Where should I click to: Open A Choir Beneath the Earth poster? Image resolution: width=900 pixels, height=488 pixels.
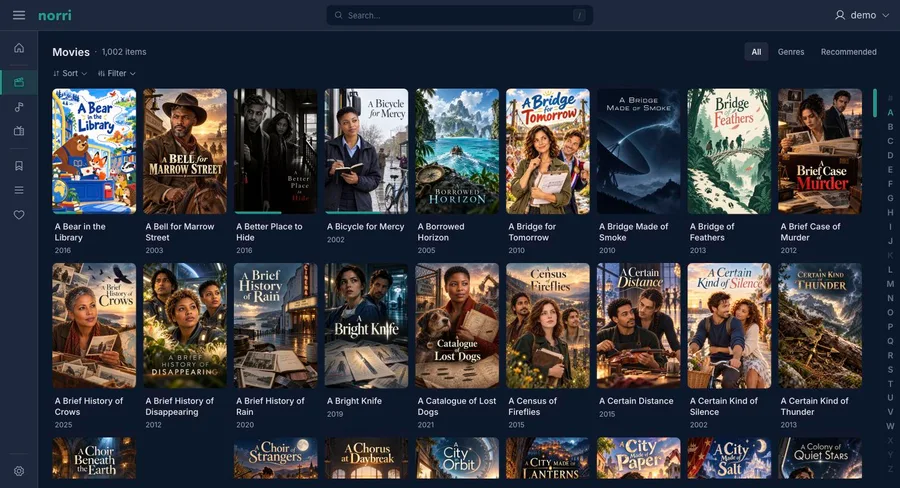pos(94,458)
